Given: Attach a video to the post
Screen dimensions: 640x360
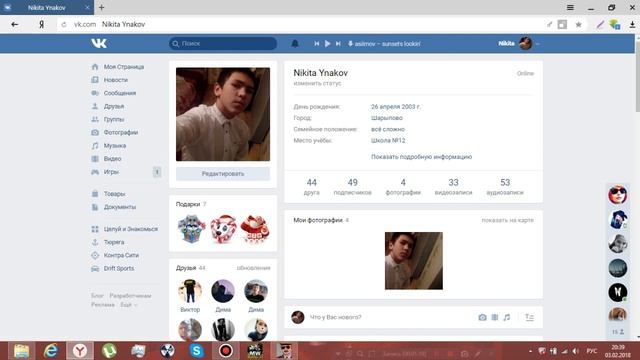Looking at the screenshot, I should 495,317.
